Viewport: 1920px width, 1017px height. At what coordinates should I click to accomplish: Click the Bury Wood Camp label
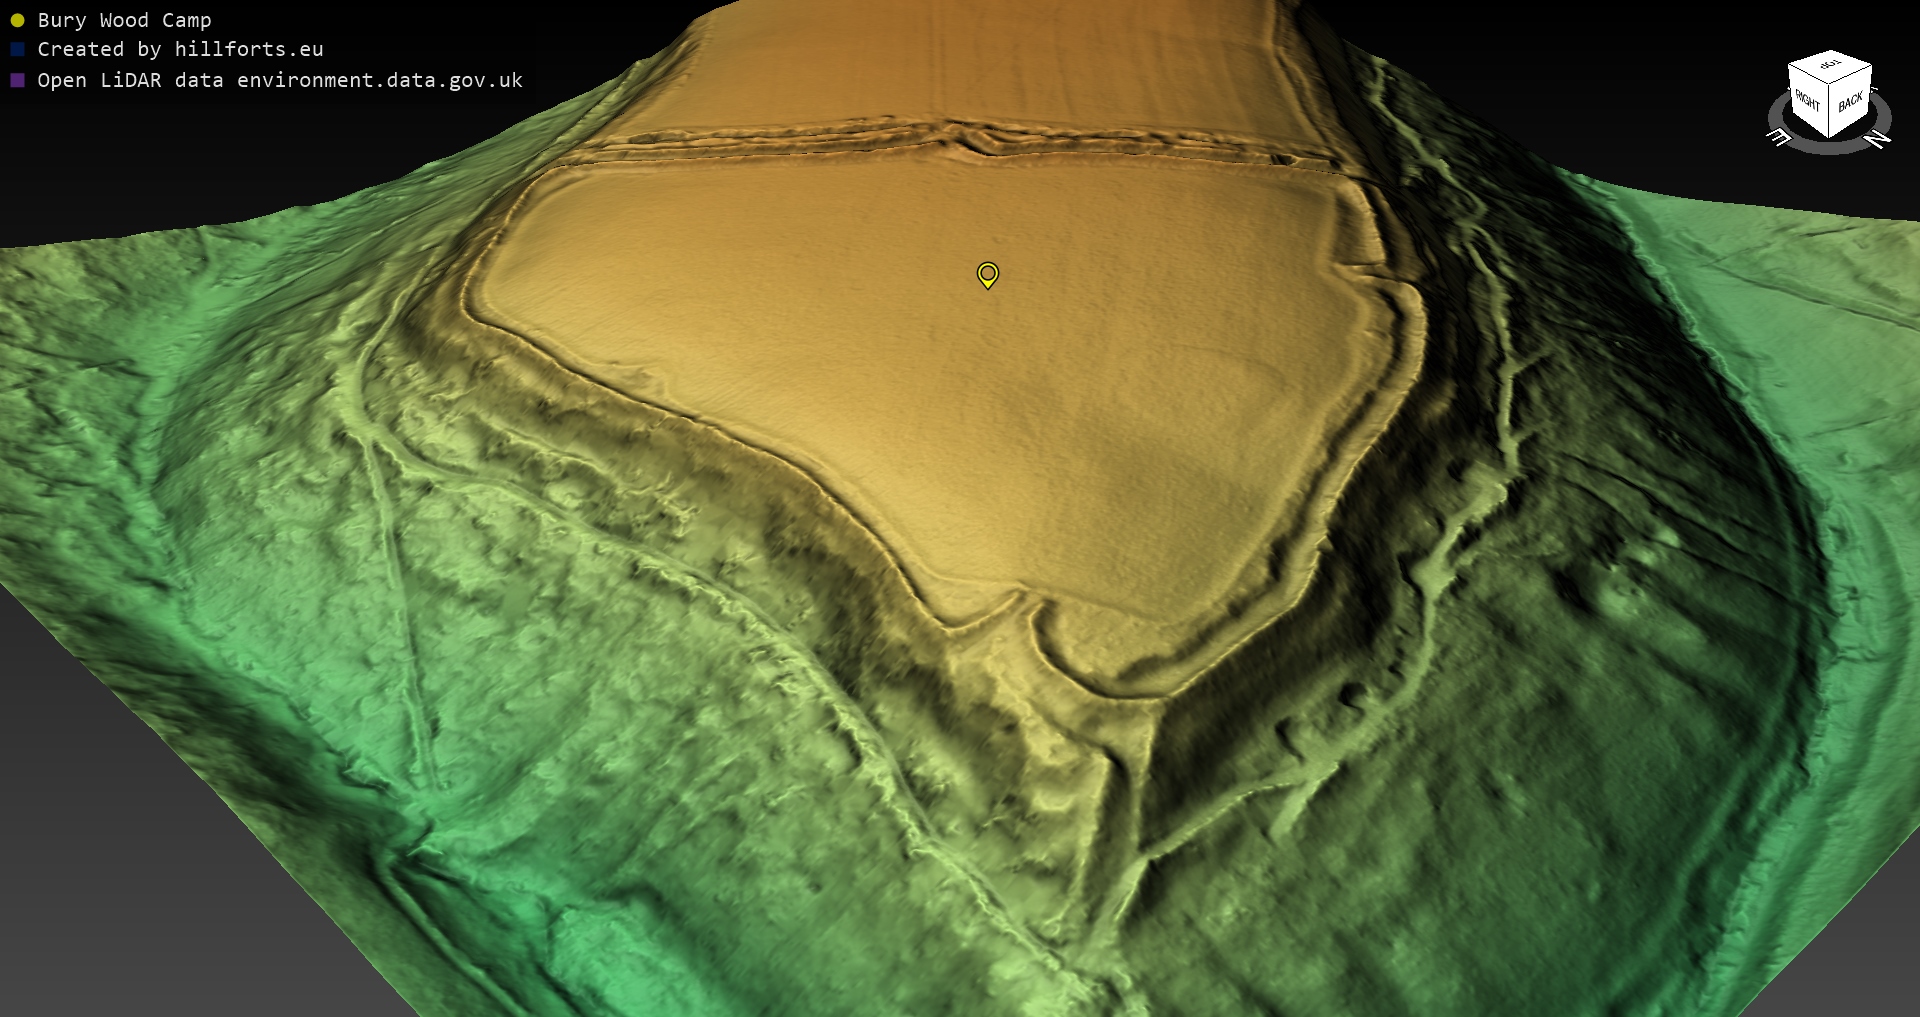(124, 20)
